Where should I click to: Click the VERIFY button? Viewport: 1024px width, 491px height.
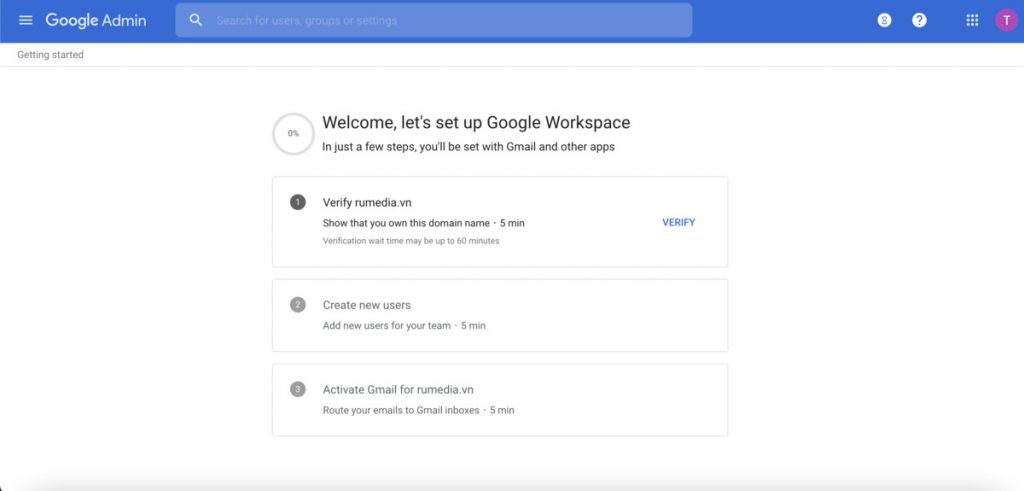[679, 222]
